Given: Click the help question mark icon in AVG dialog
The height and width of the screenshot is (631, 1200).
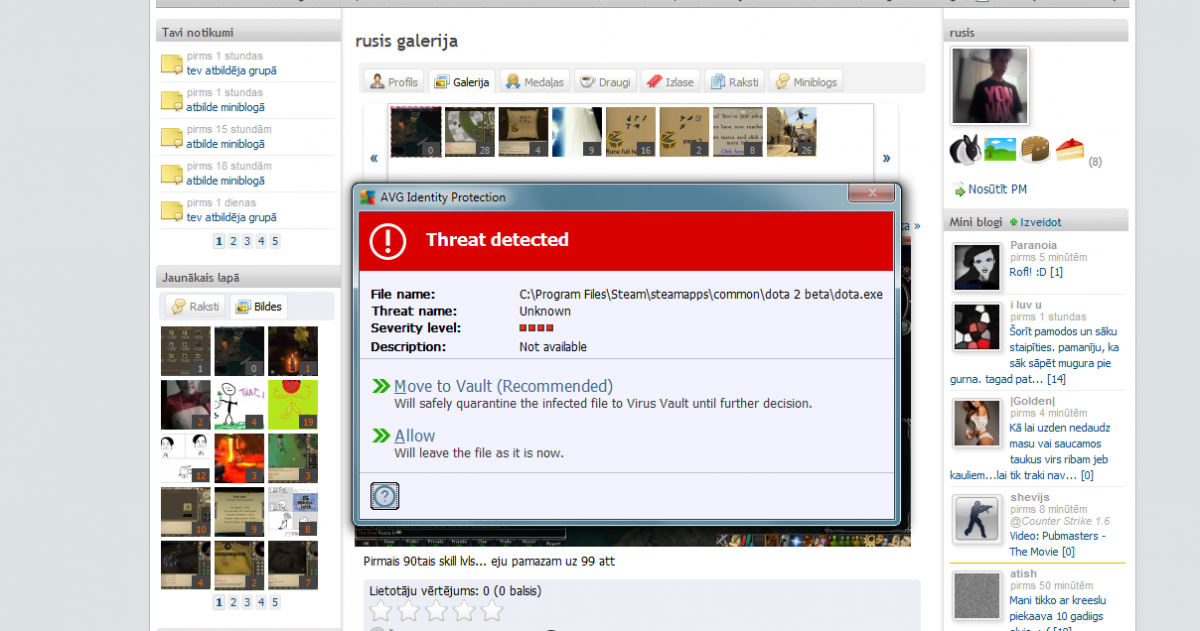Looking at the screenshot, I should click(x=385, y=495).
